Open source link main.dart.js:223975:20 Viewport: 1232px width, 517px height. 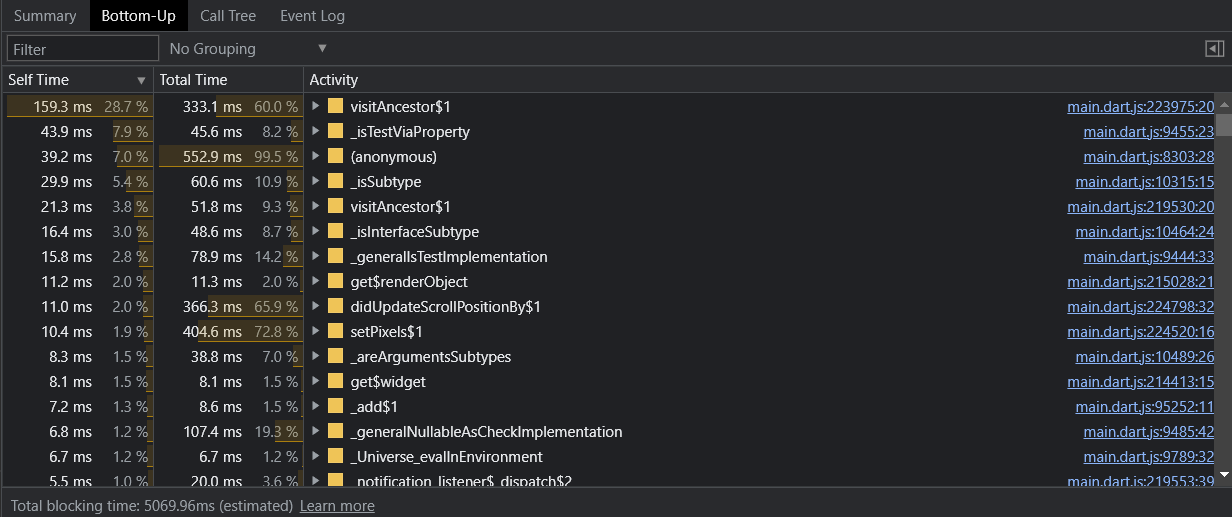click(x=1140, y=106)
